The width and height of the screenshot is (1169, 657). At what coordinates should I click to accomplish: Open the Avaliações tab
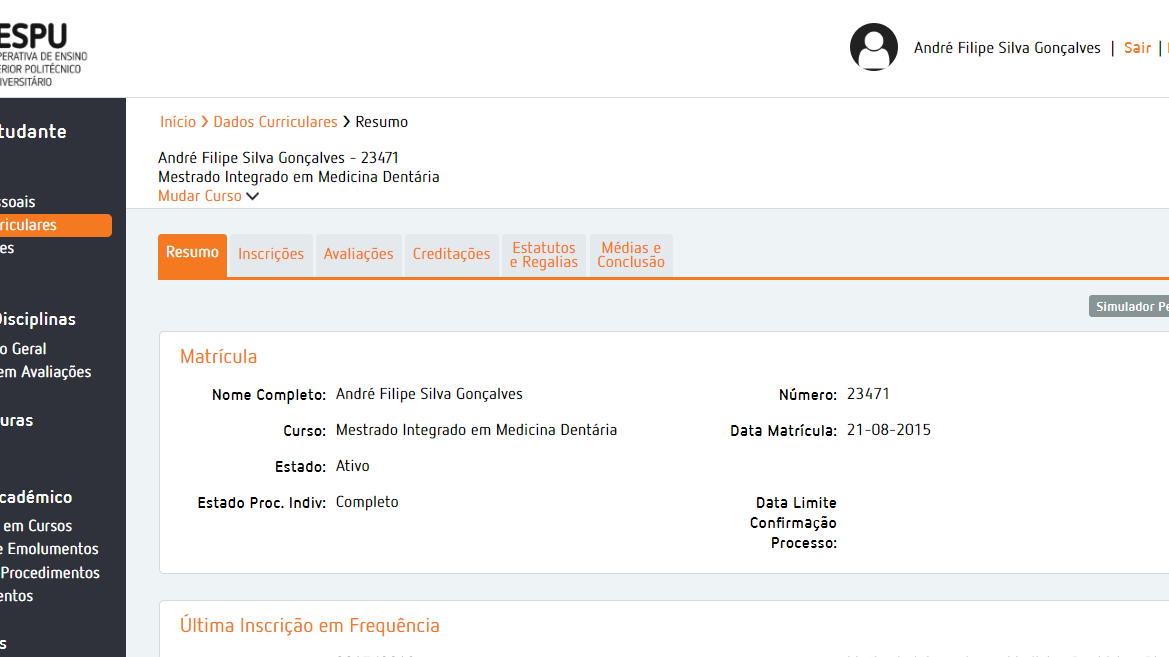[358, 255]
